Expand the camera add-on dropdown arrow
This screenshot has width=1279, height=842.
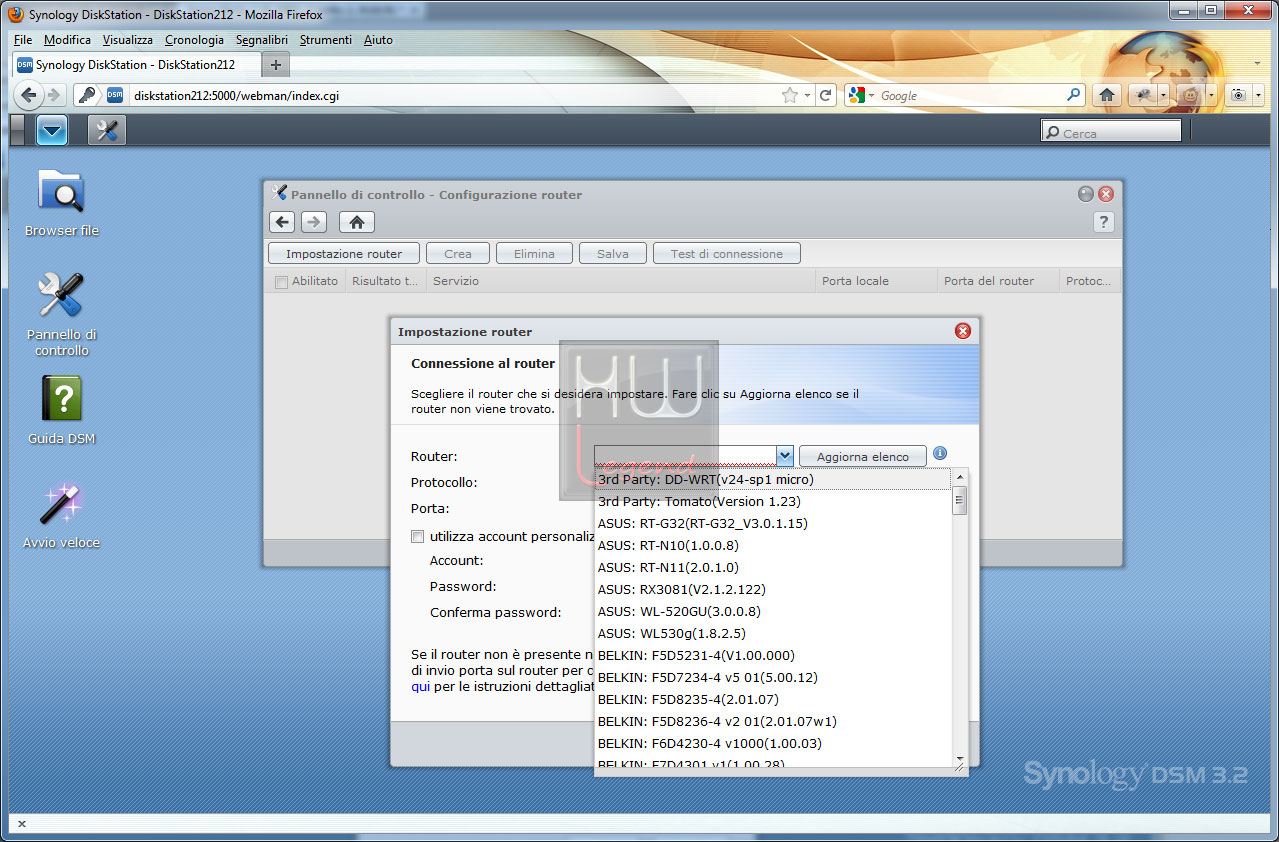[x=1258, y=95]
